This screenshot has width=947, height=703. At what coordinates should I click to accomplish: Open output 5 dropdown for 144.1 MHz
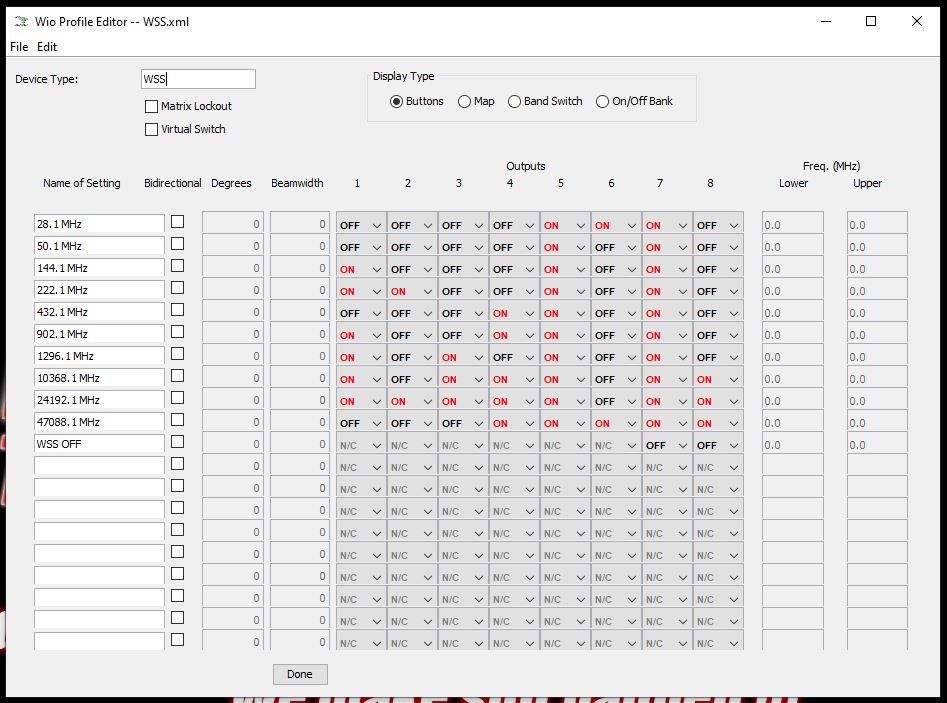565,269
